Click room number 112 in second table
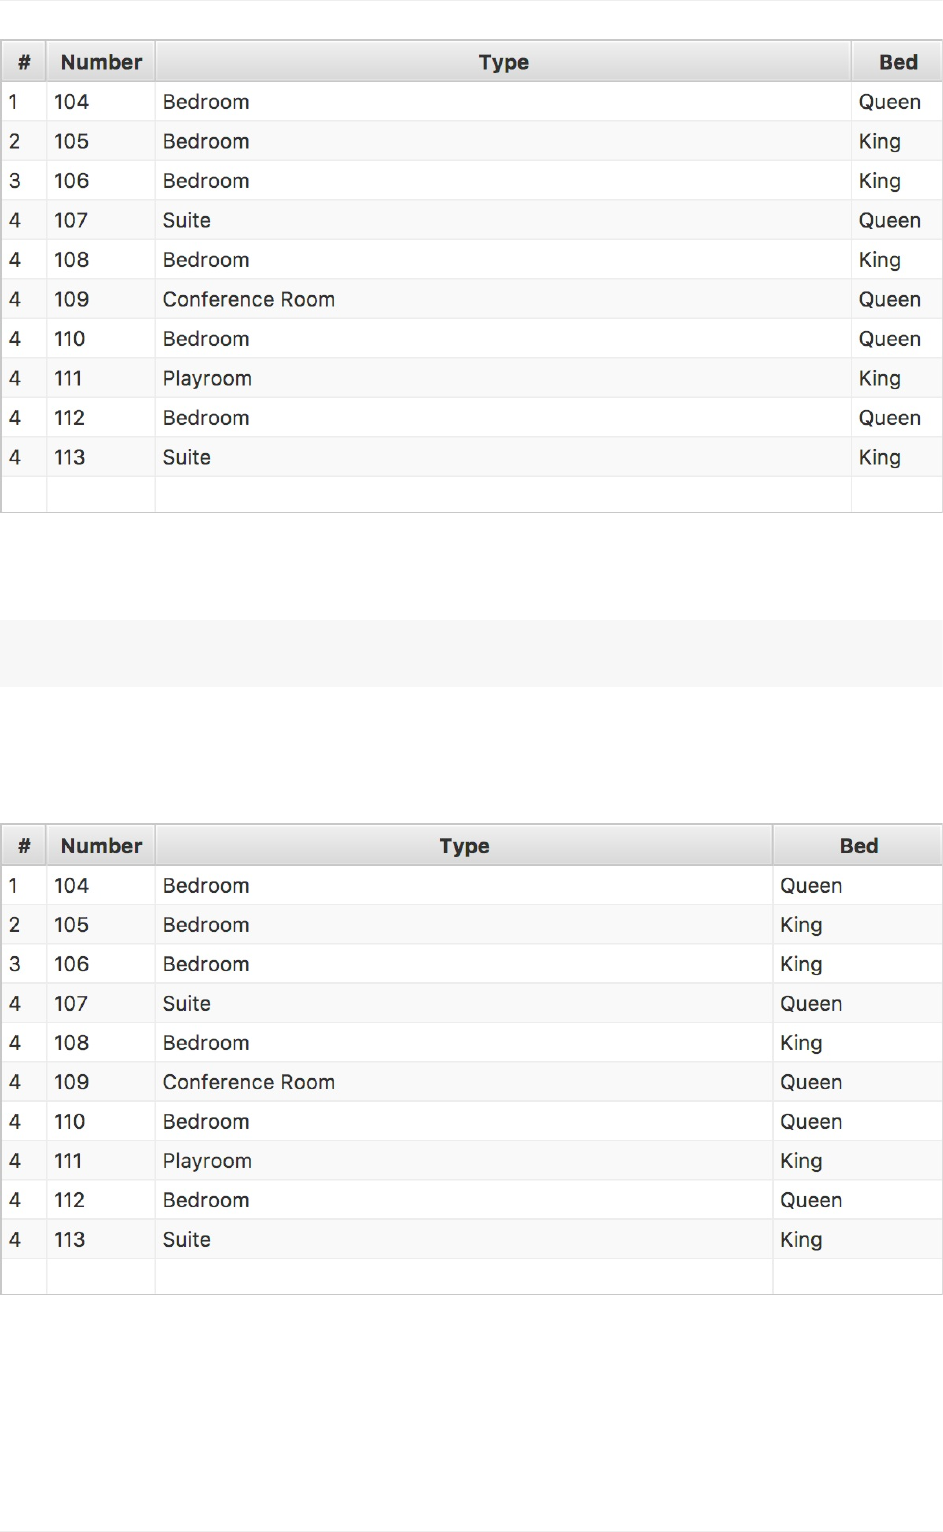This screenshot has height=1532, width=943. coord(70,1200)
